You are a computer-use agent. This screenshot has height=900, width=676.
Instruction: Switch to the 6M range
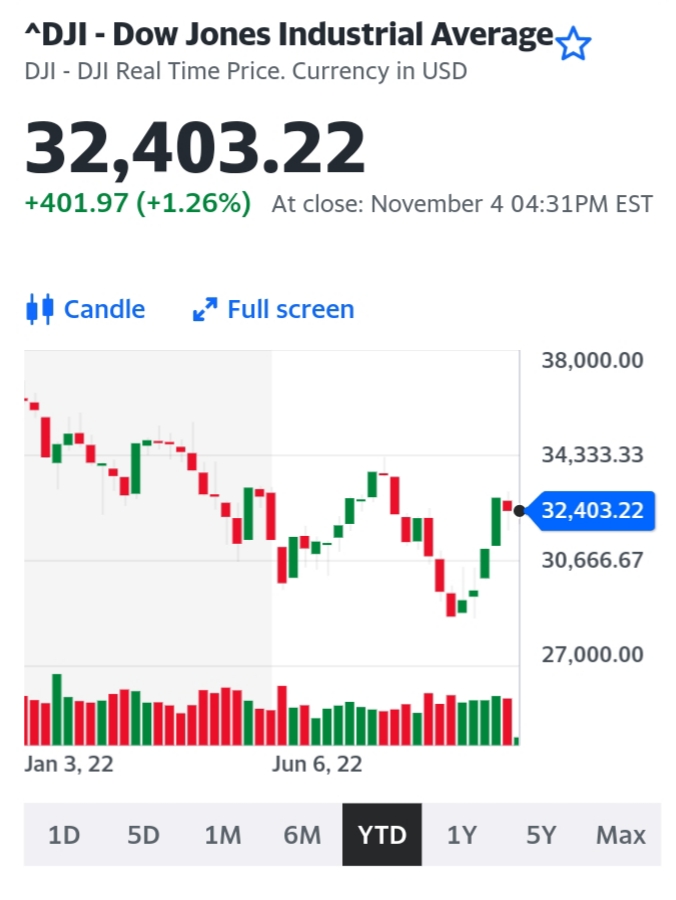[x=302, y=834]
